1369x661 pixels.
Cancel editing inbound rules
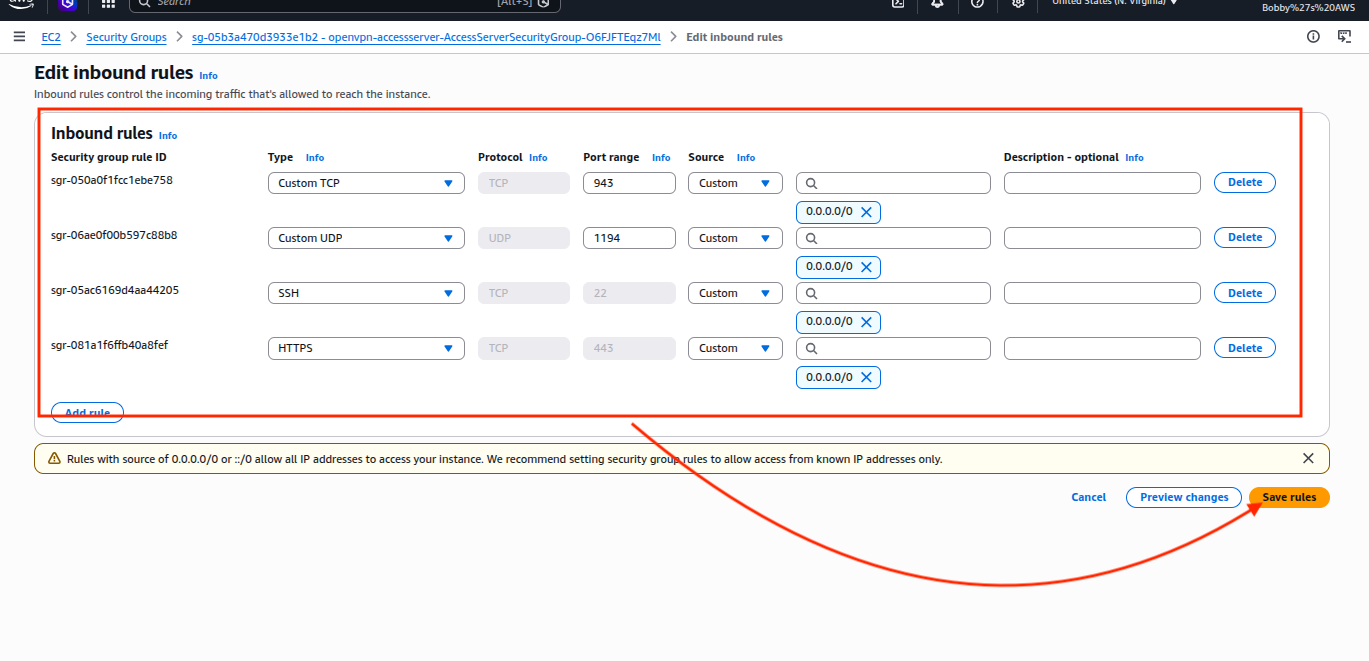coord(1088,497)
